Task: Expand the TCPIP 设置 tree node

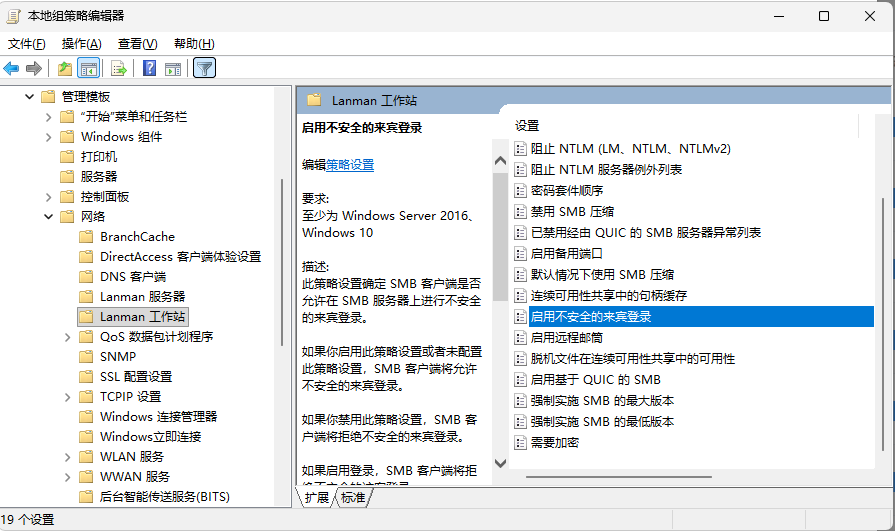Action: [x=68, y=397]
